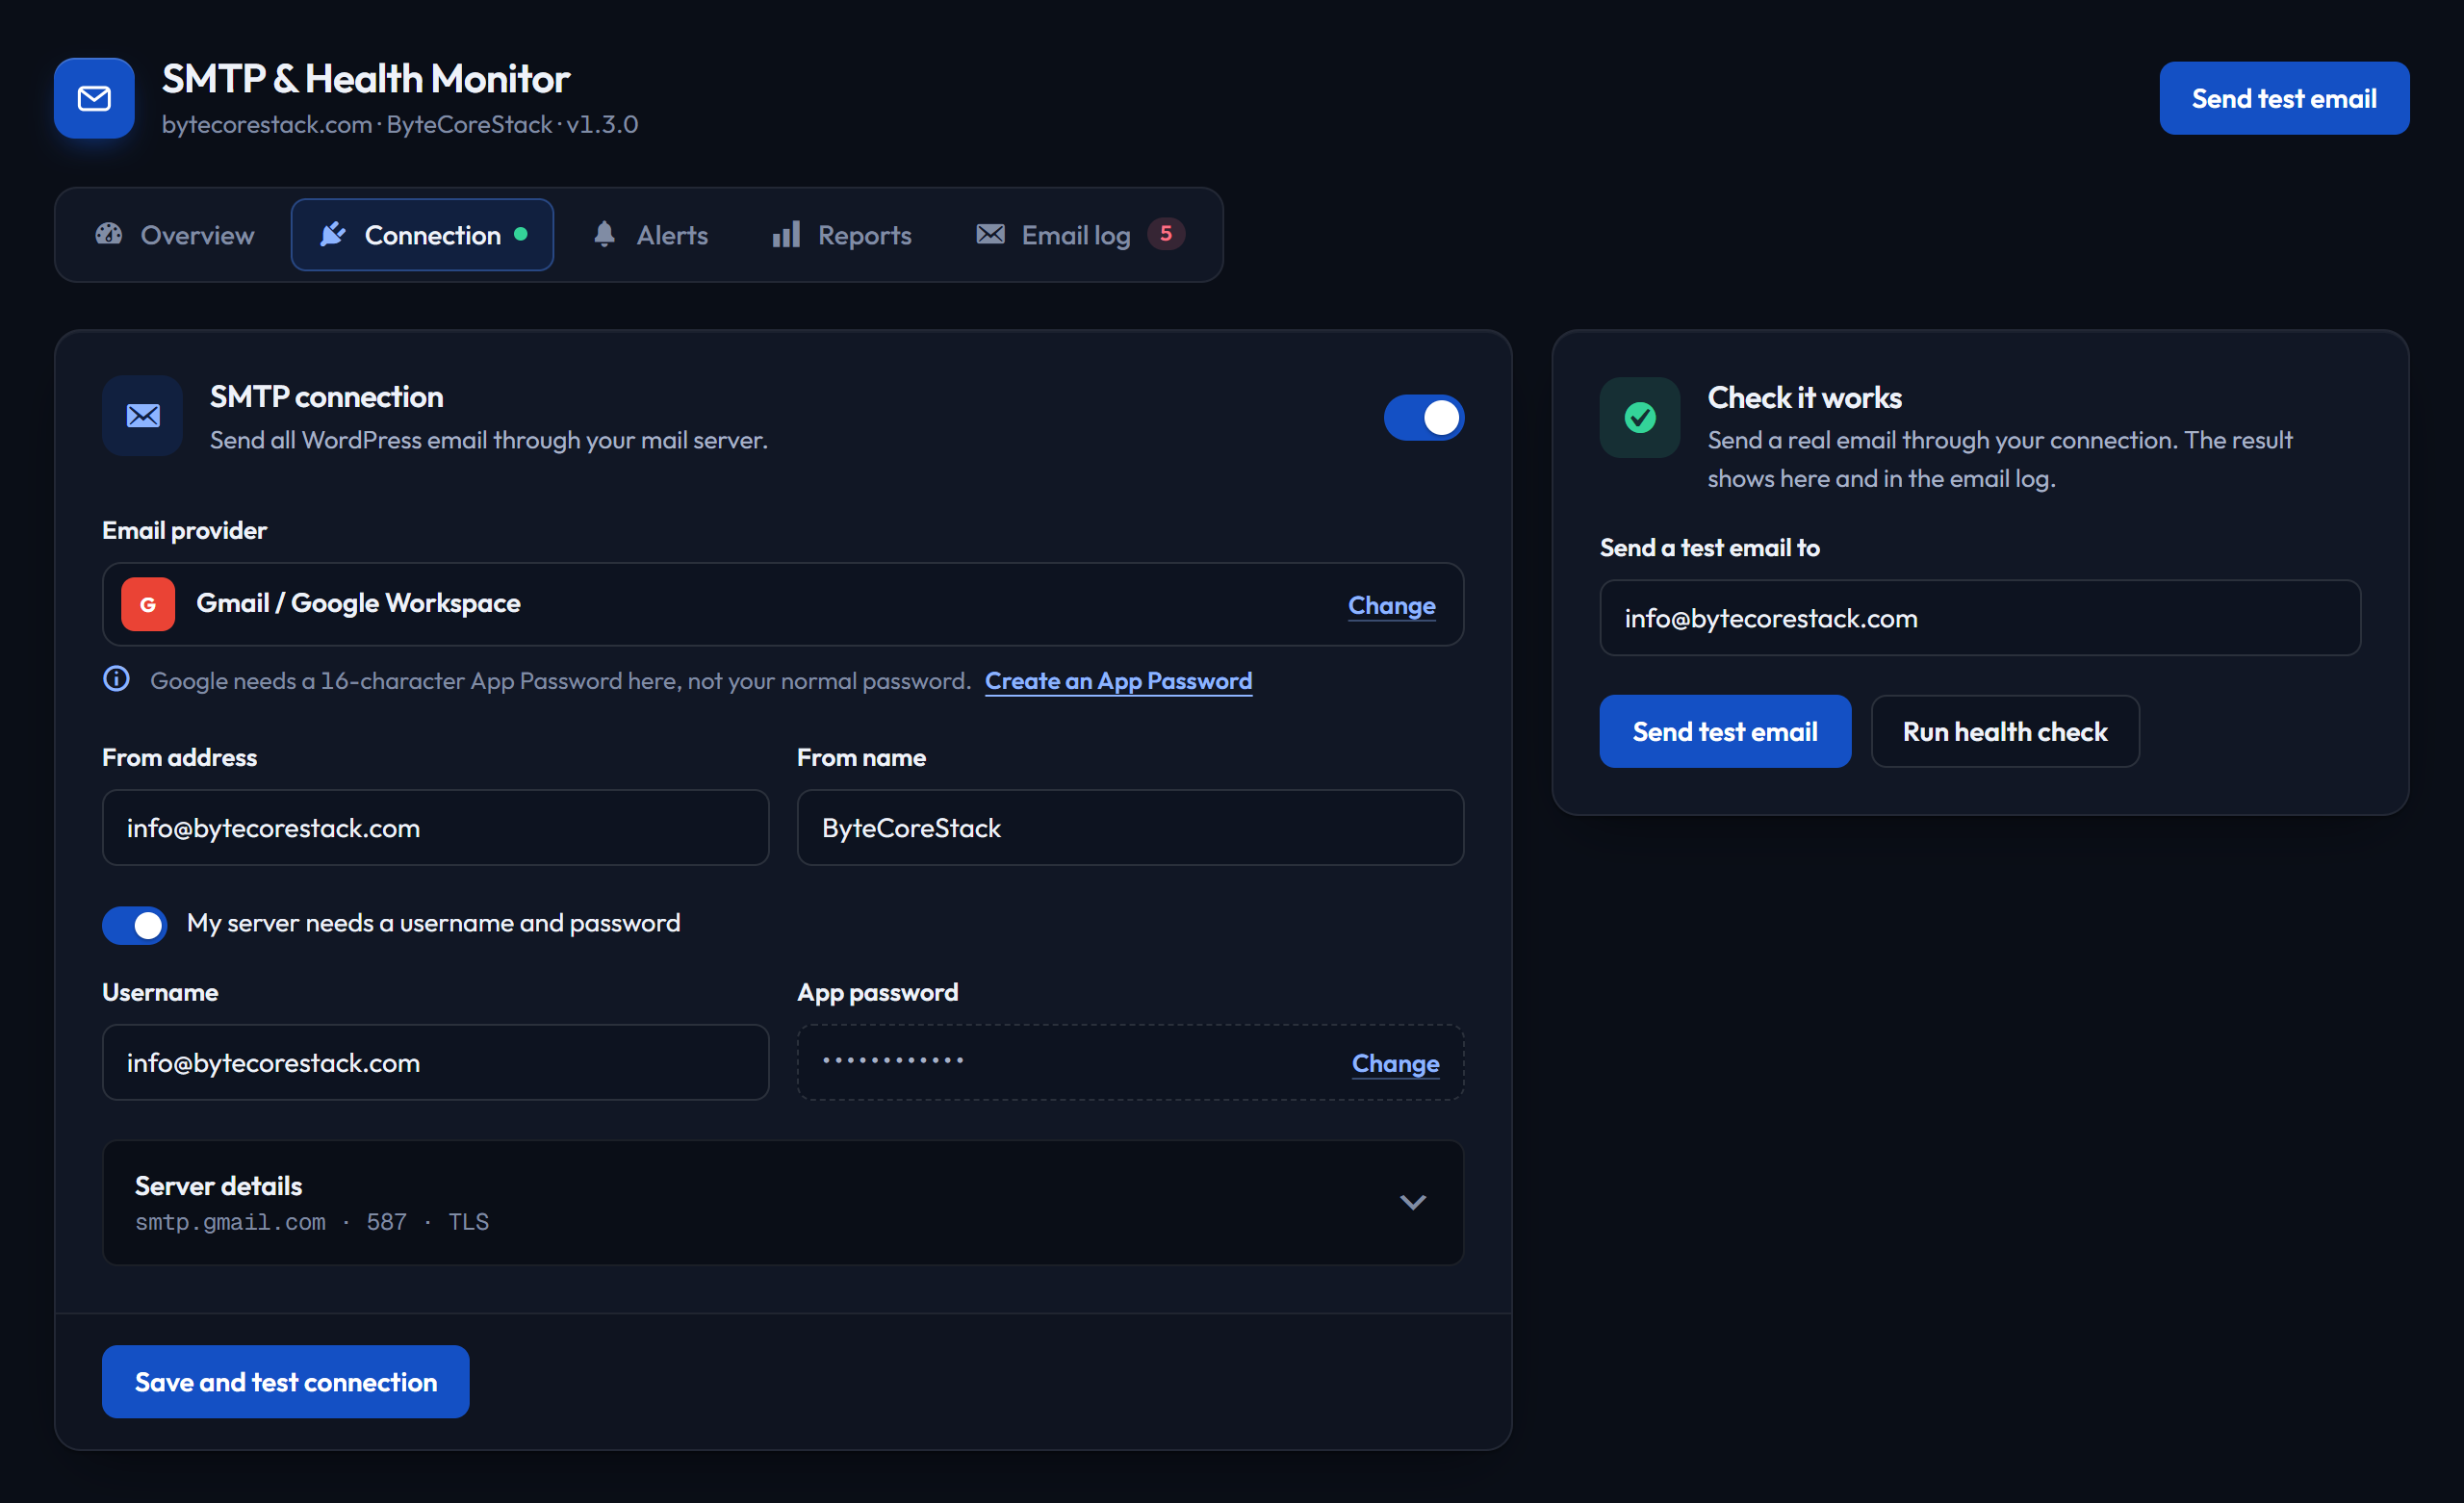
Task: Click Change link for email provider
Action: click(x=1392, y=605)
